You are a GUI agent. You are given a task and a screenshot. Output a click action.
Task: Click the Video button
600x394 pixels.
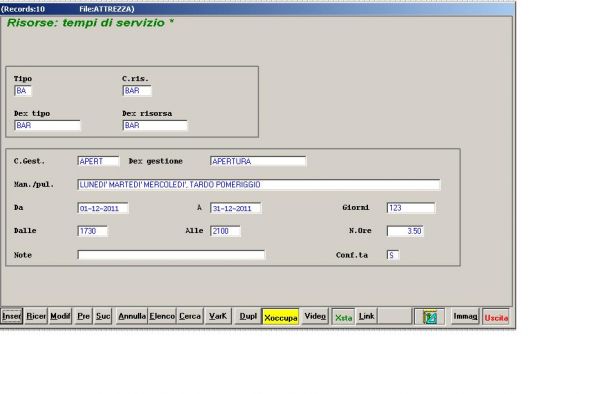(x=315, y=316)
